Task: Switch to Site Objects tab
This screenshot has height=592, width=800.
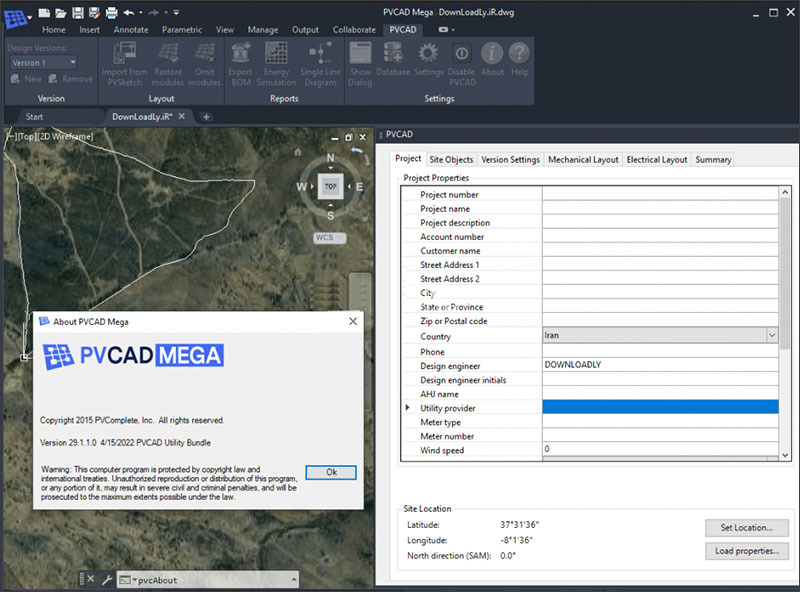Action: click(451, 160)
